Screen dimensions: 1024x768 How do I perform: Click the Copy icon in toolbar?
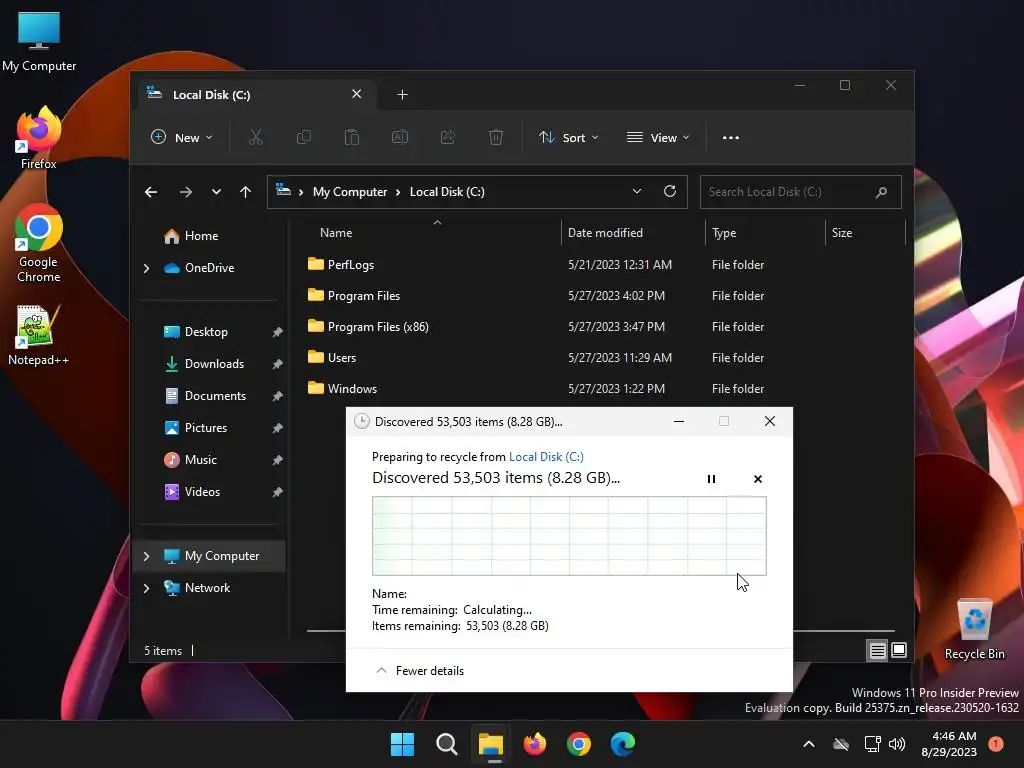click(304, 137)
